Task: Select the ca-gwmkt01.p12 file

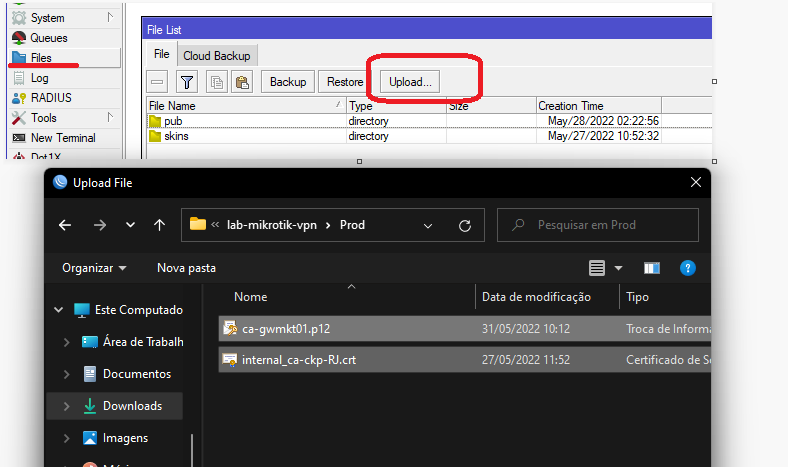Action: point(465,329)
